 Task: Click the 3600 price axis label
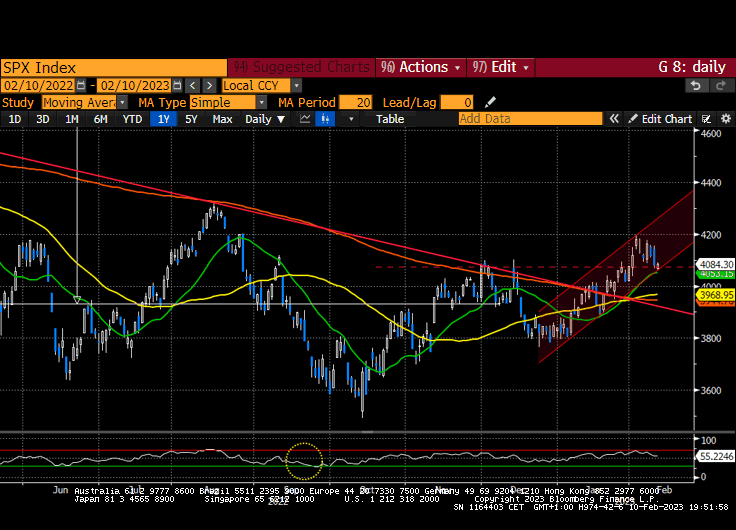[x=711, y=390]
